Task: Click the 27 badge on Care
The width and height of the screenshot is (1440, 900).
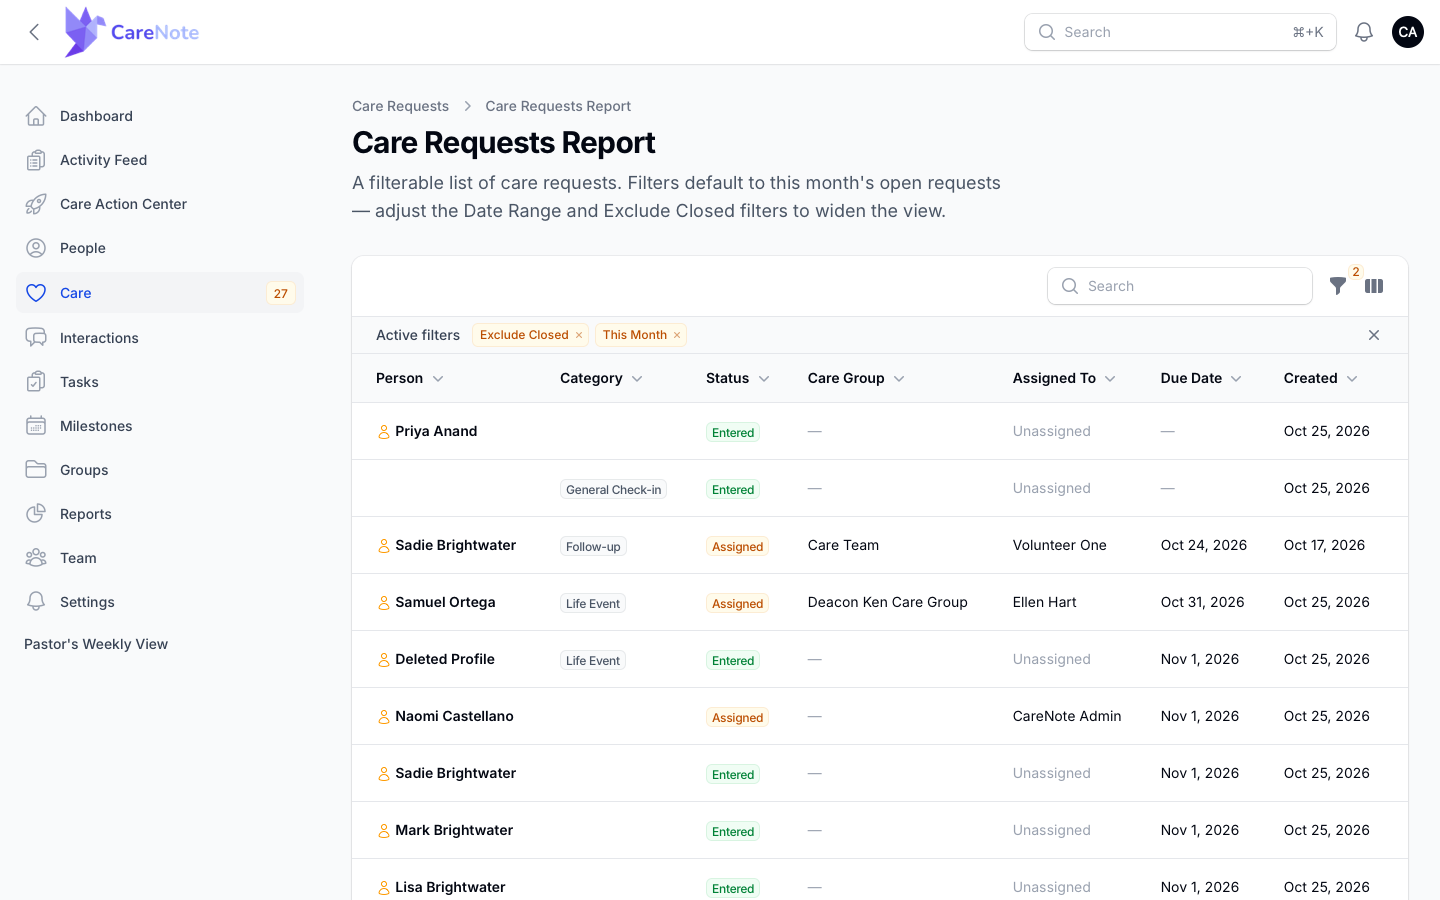Action: tap(281, 293)
